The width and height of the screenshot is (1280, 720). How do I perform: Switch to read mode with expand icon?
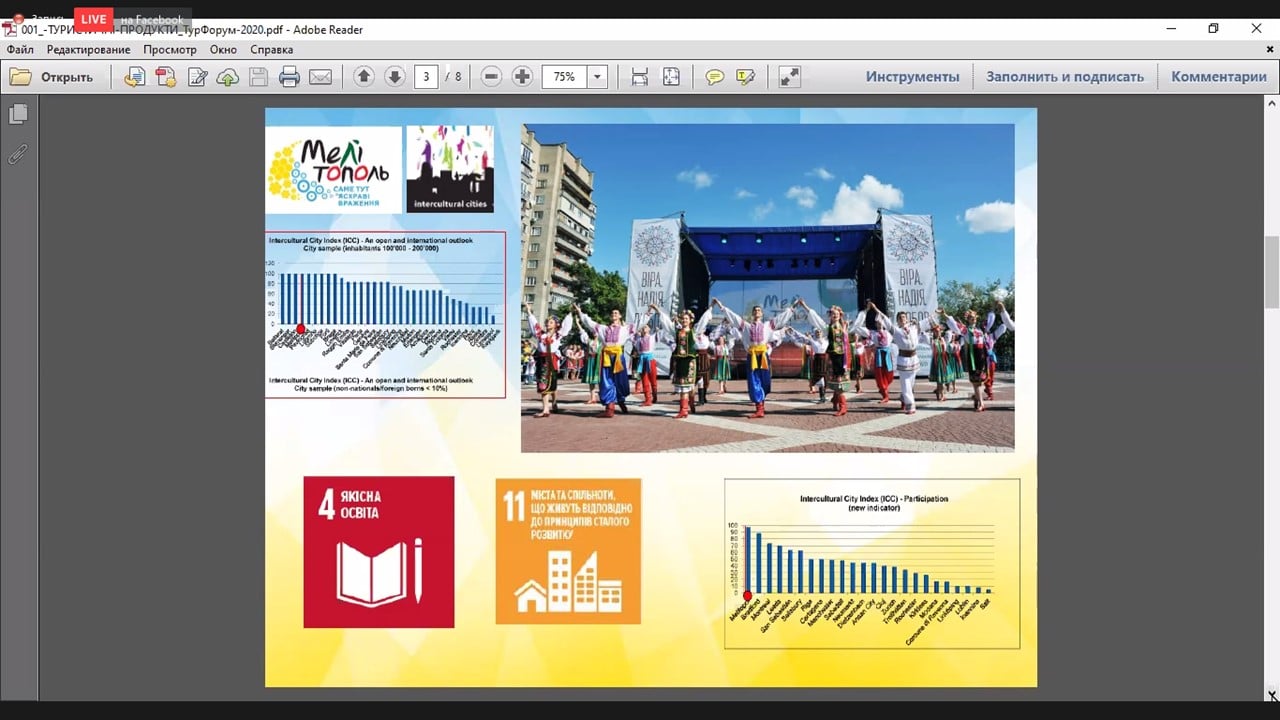pos(789,77)
